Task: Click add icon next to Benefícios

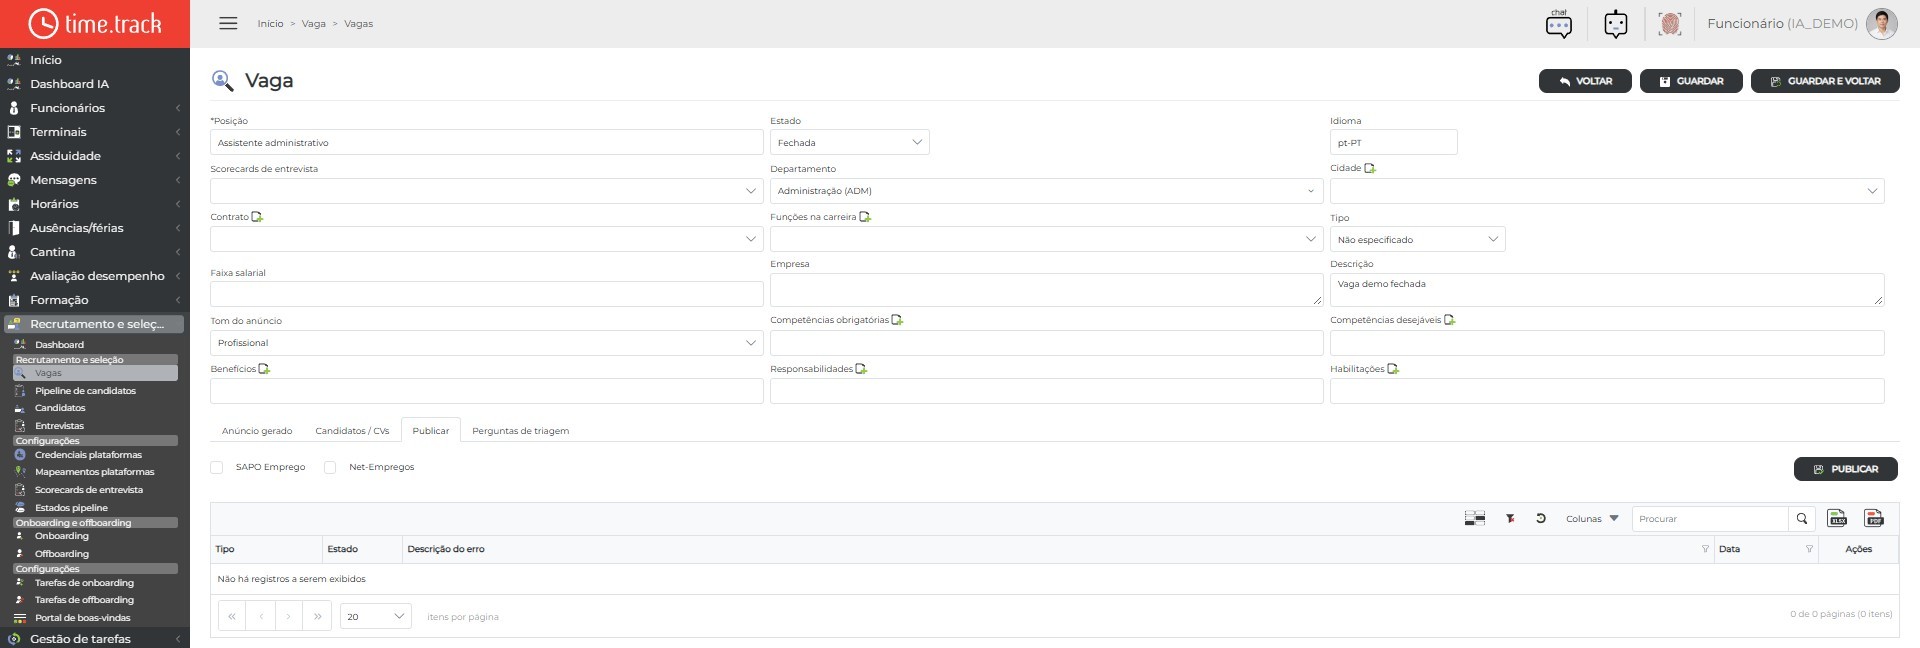Action: click(x=264, y=369)
